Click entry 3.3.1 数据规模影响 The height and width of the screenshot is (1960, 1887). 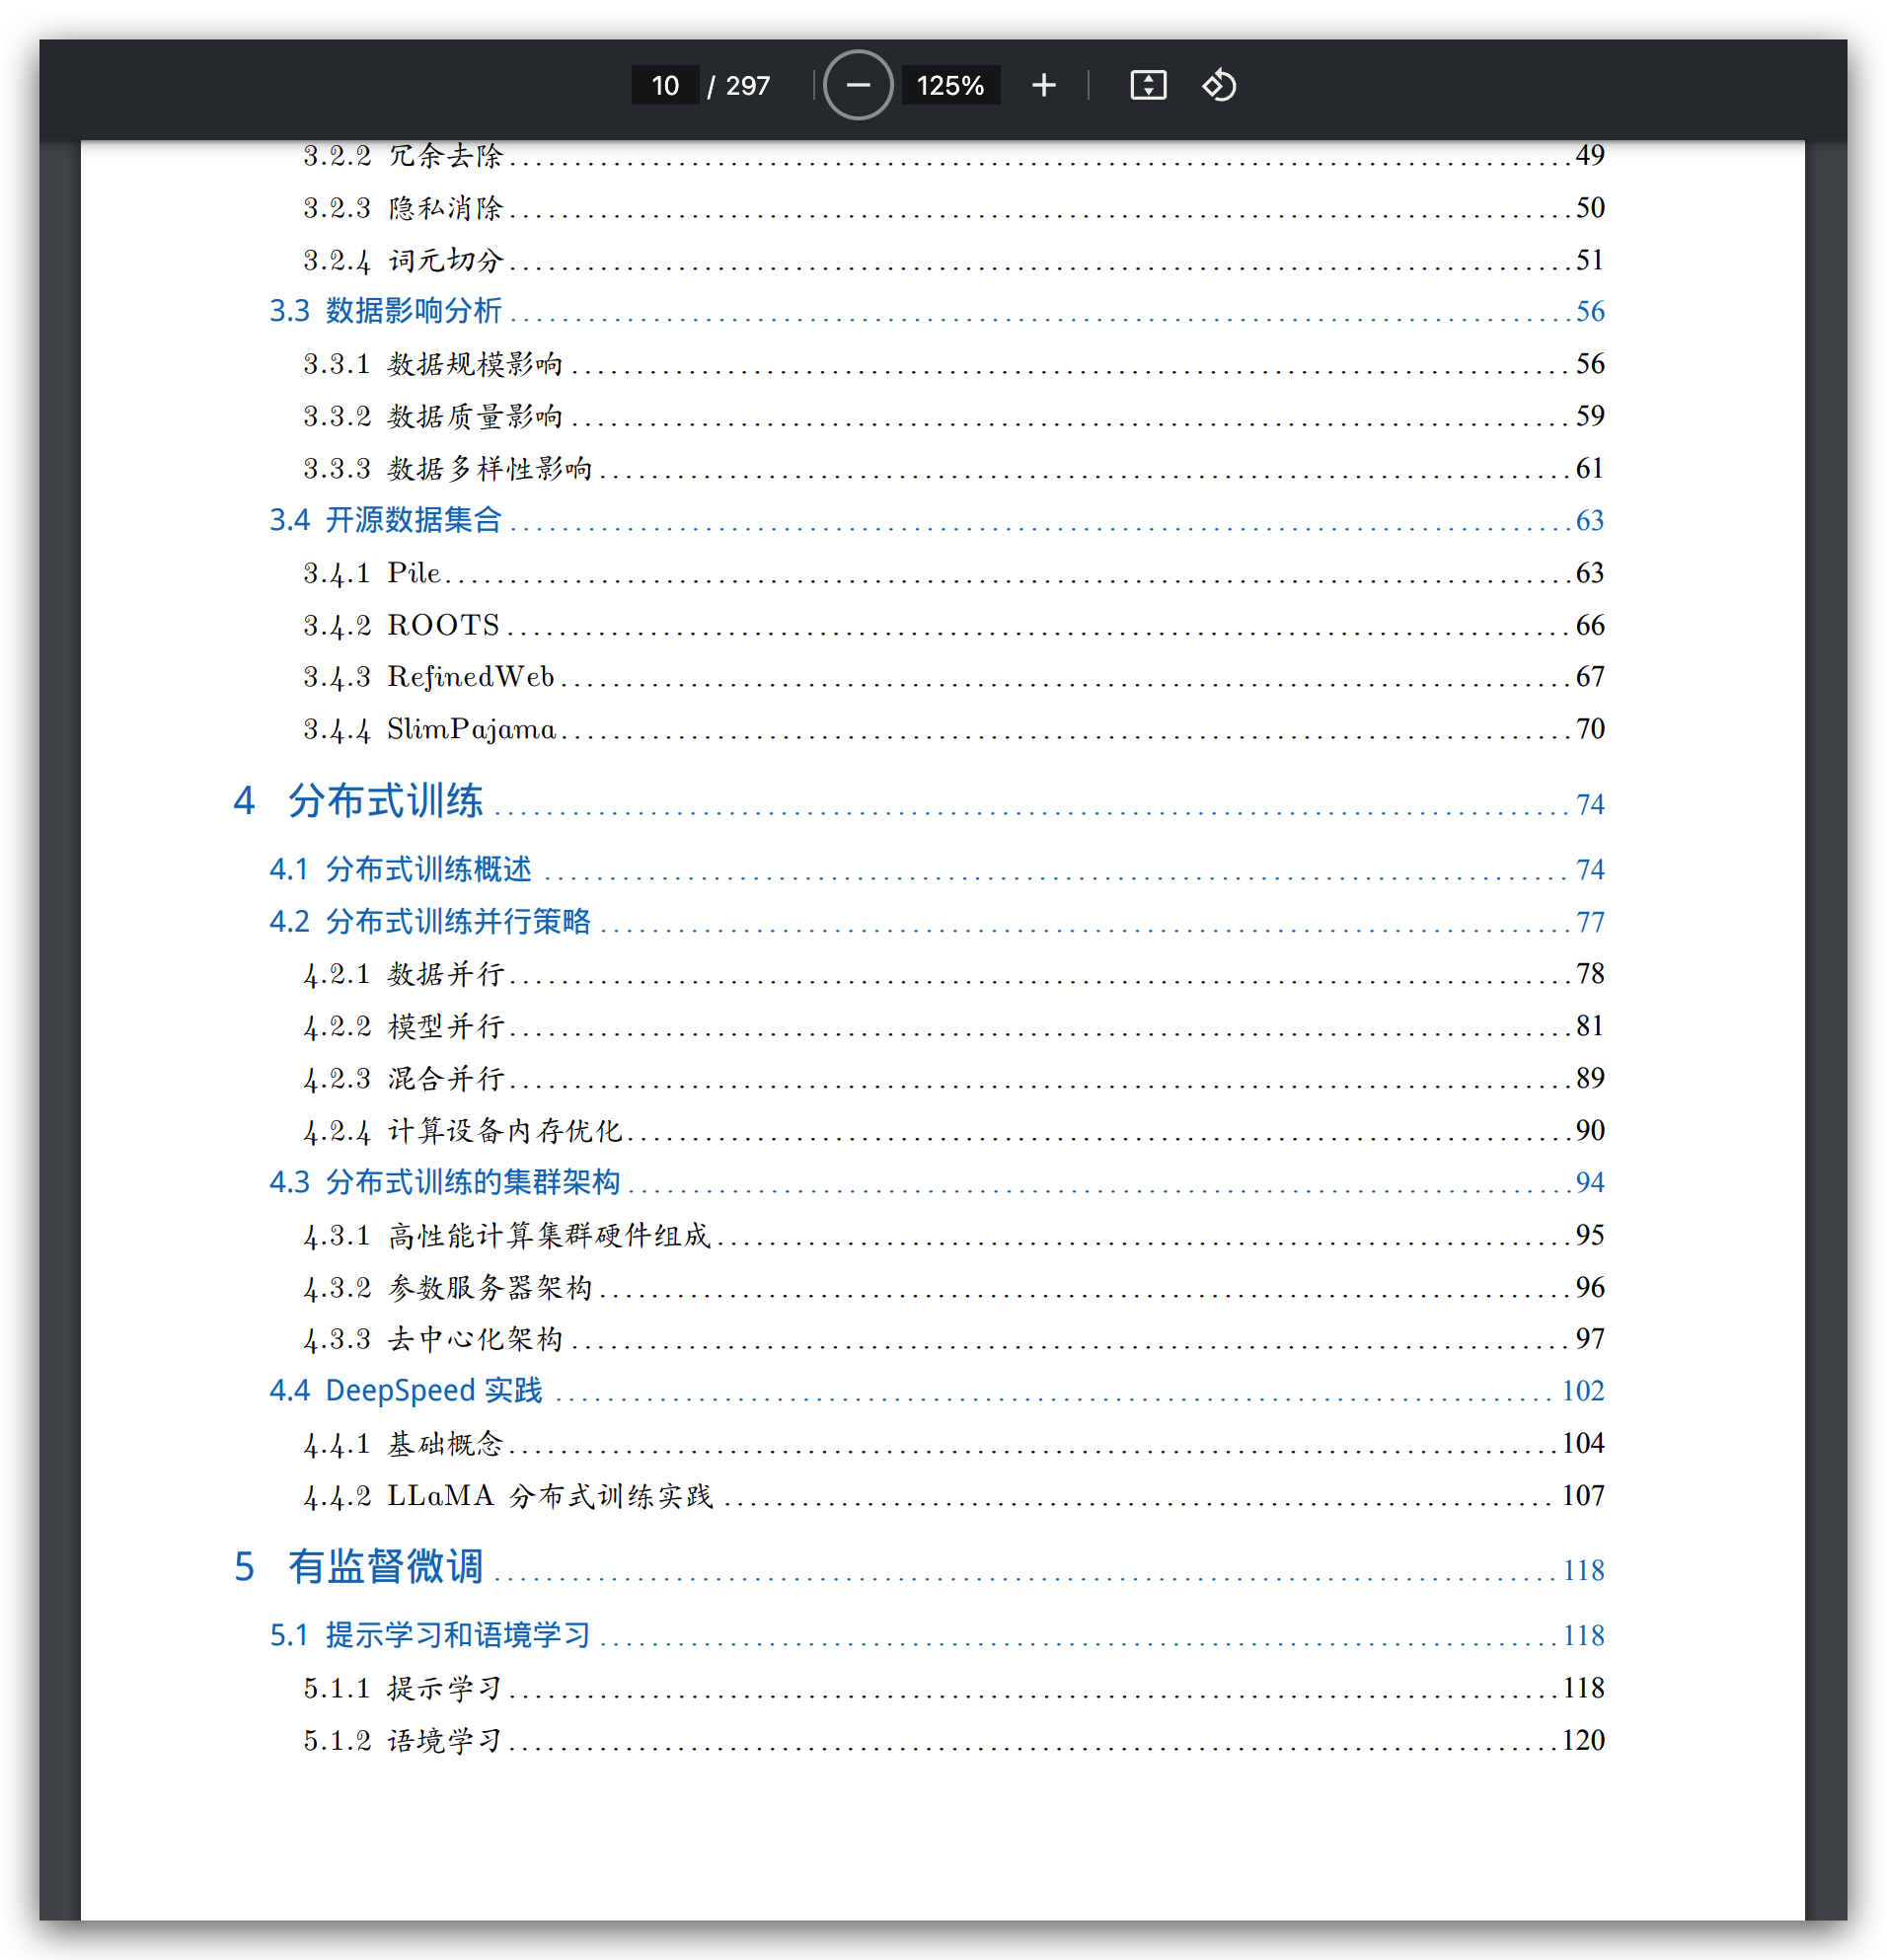tap(433, 364)
